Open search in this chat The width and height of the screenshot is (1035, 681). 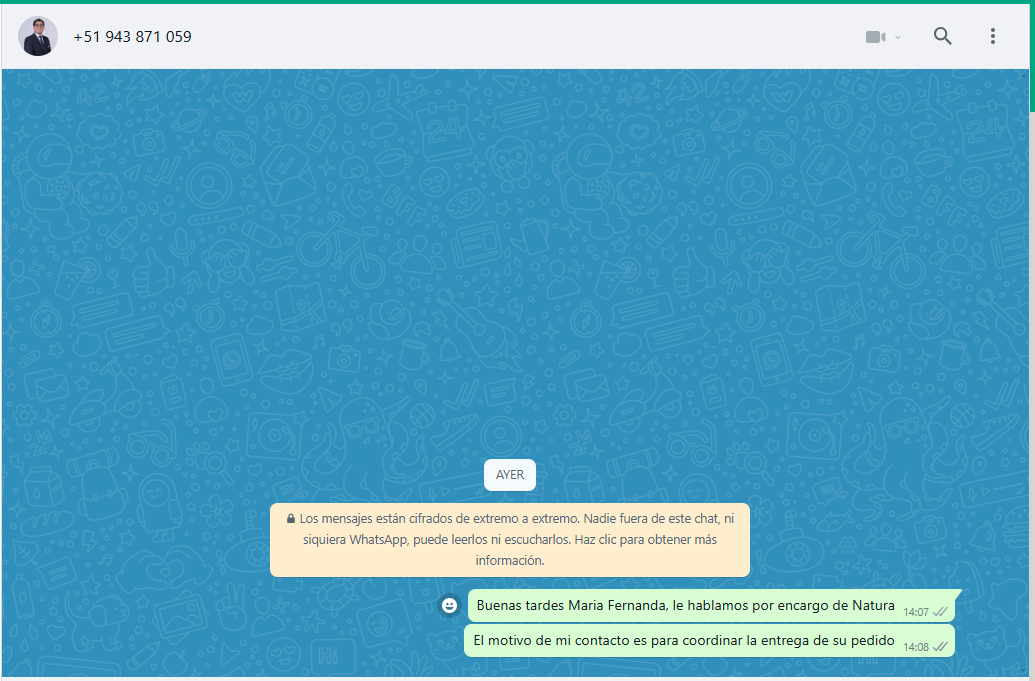point(942,36)
